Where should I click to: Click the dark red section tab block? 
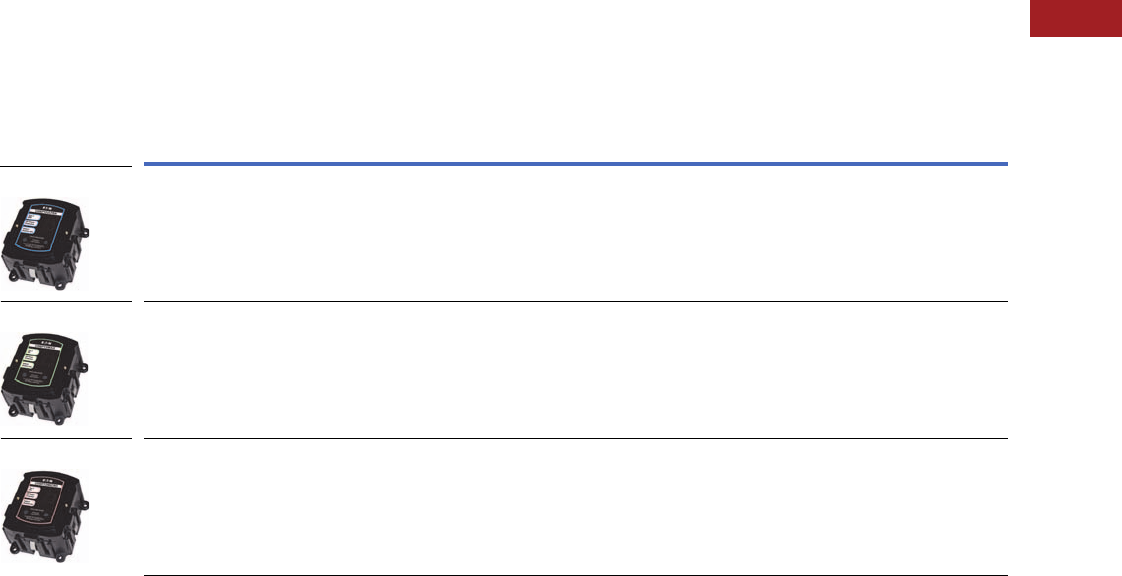point(1075,18)
